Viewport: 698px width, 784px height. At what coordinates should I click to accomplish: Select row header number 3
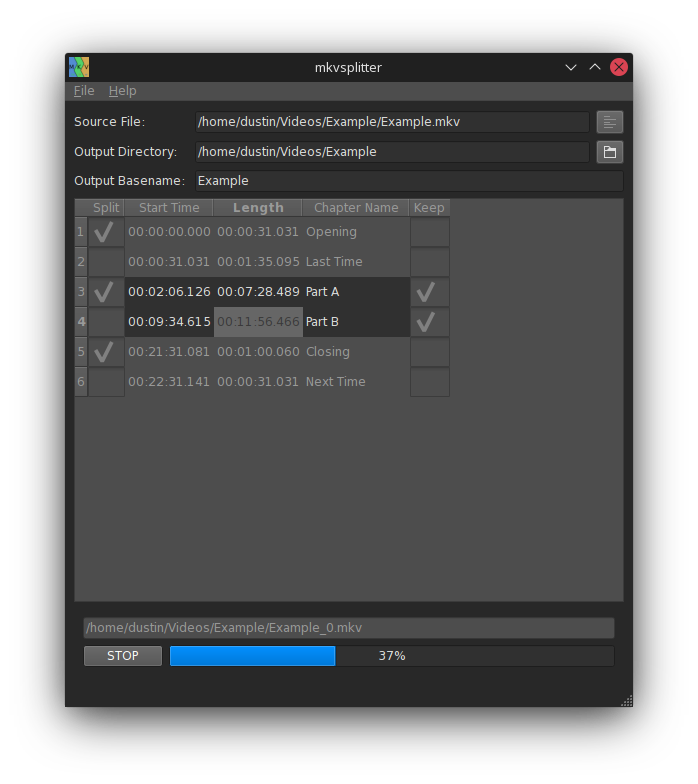click(81, 292)
